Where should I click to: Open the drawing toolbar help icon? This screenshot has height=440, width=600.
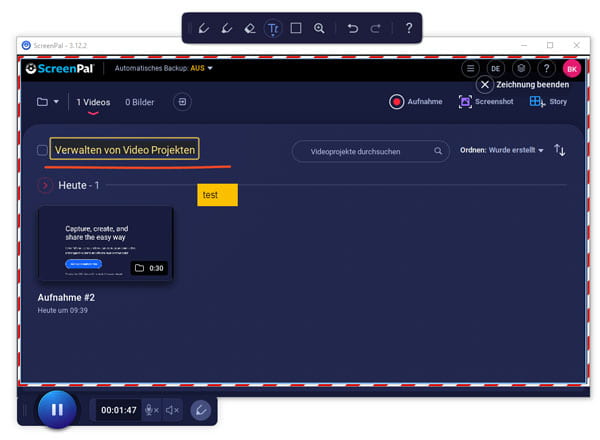tap(408, 28)
